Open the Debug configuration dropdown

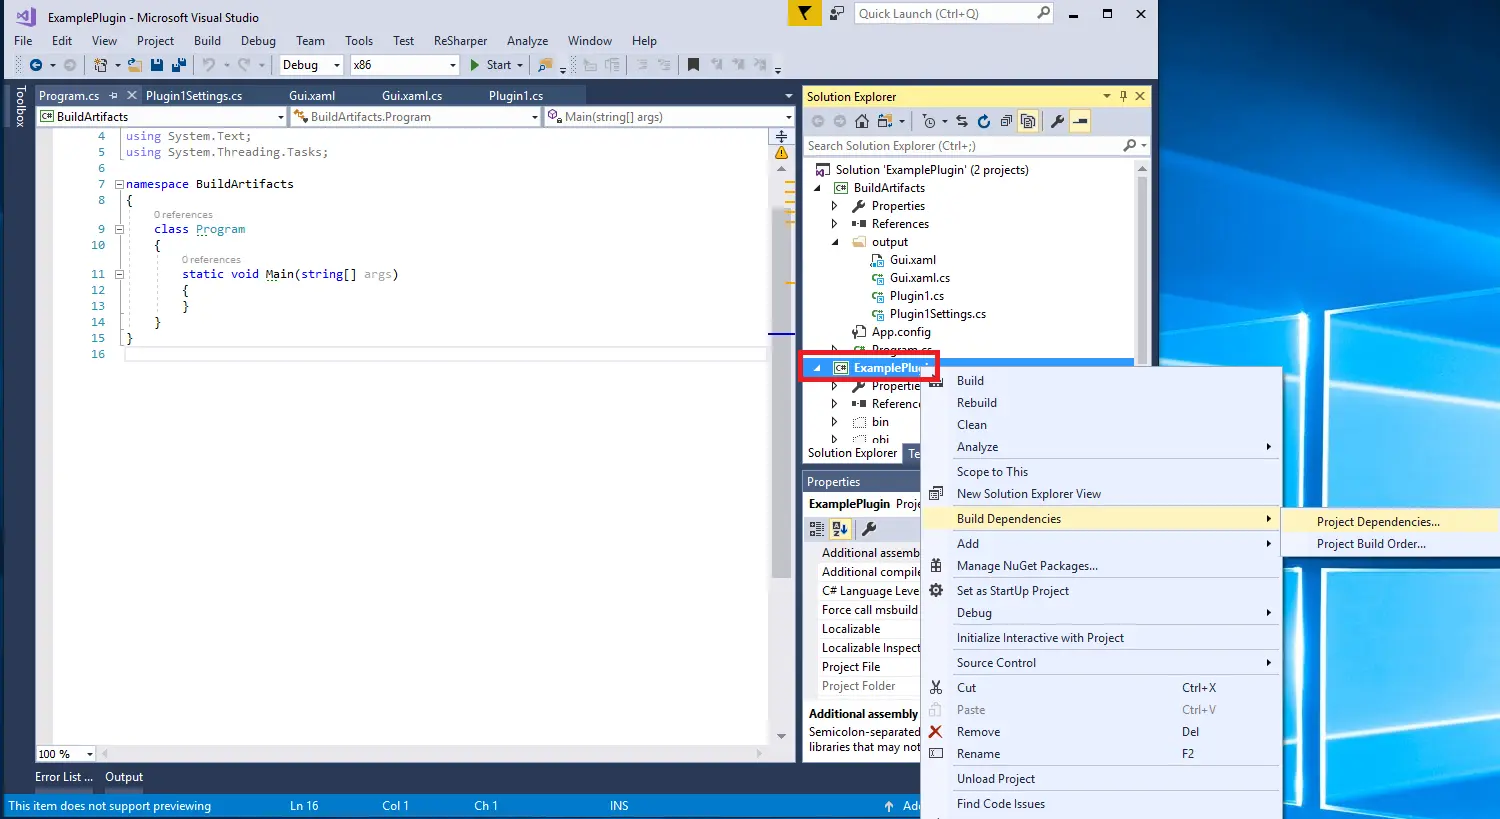[x=310, y=65]
